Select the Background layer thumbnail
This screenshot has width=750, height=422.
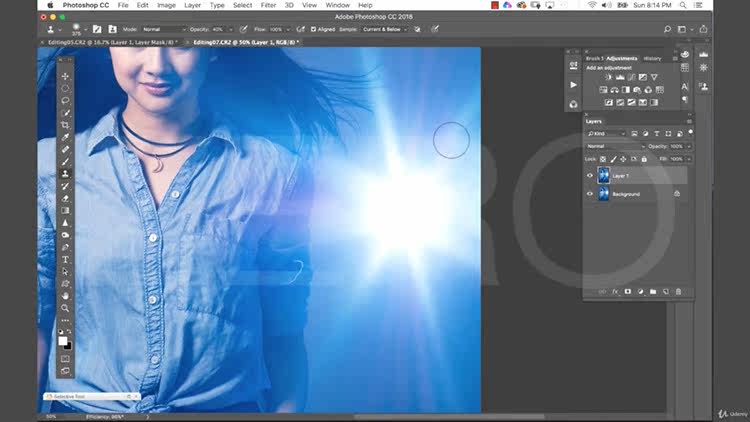pos(604,194)
